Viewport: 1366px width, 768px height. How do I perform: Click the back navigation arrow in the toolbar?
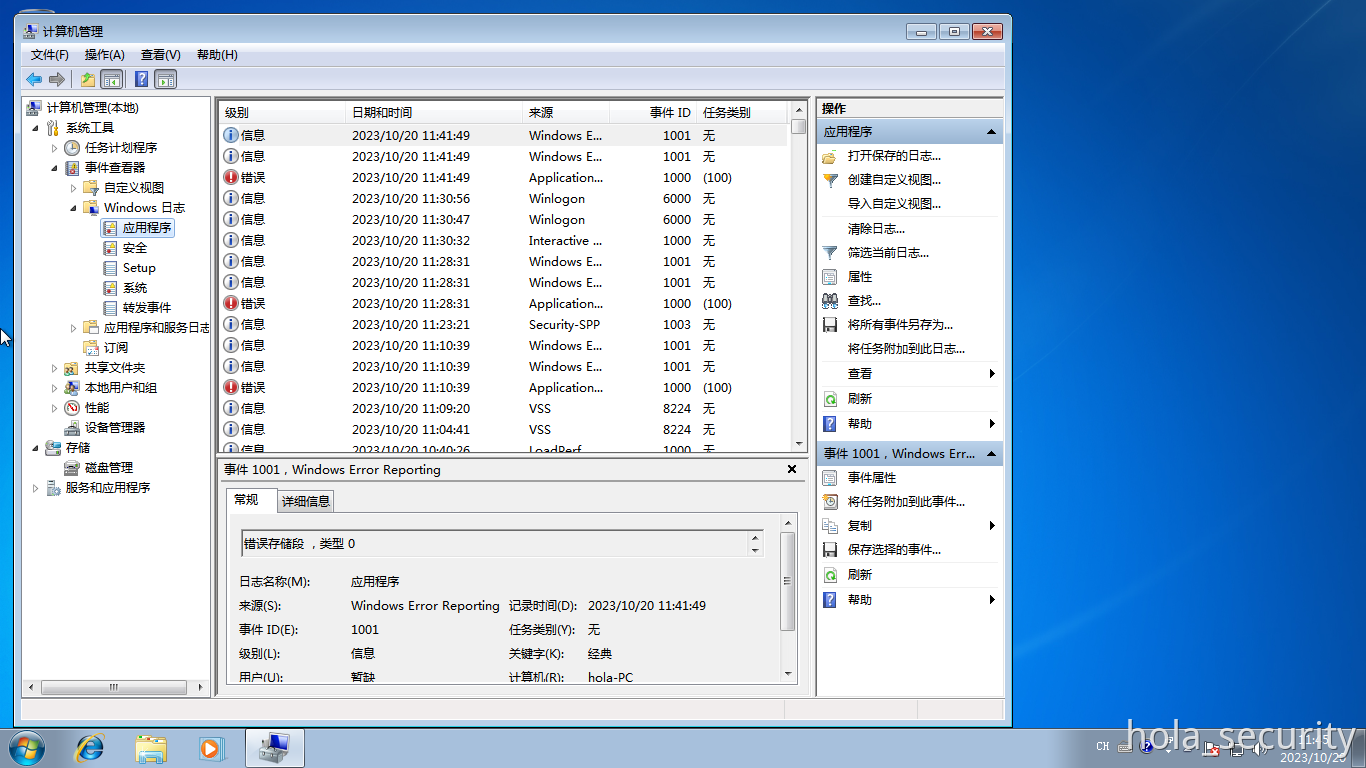(x=33, y=79)
